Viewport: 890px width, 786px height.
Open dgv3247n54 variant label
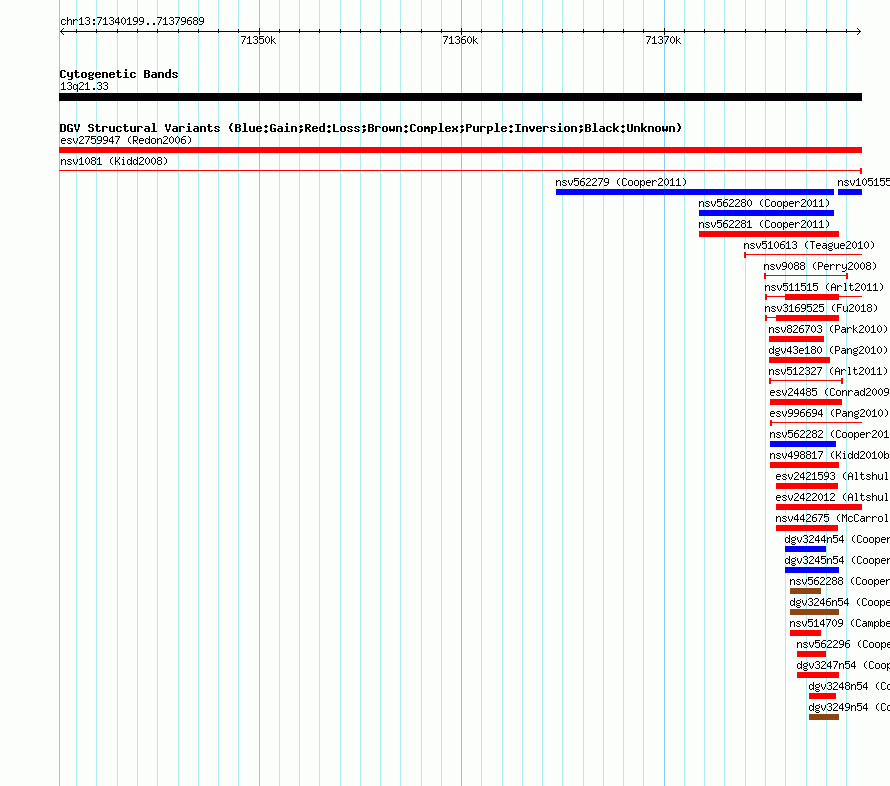(x=843, y=665)
